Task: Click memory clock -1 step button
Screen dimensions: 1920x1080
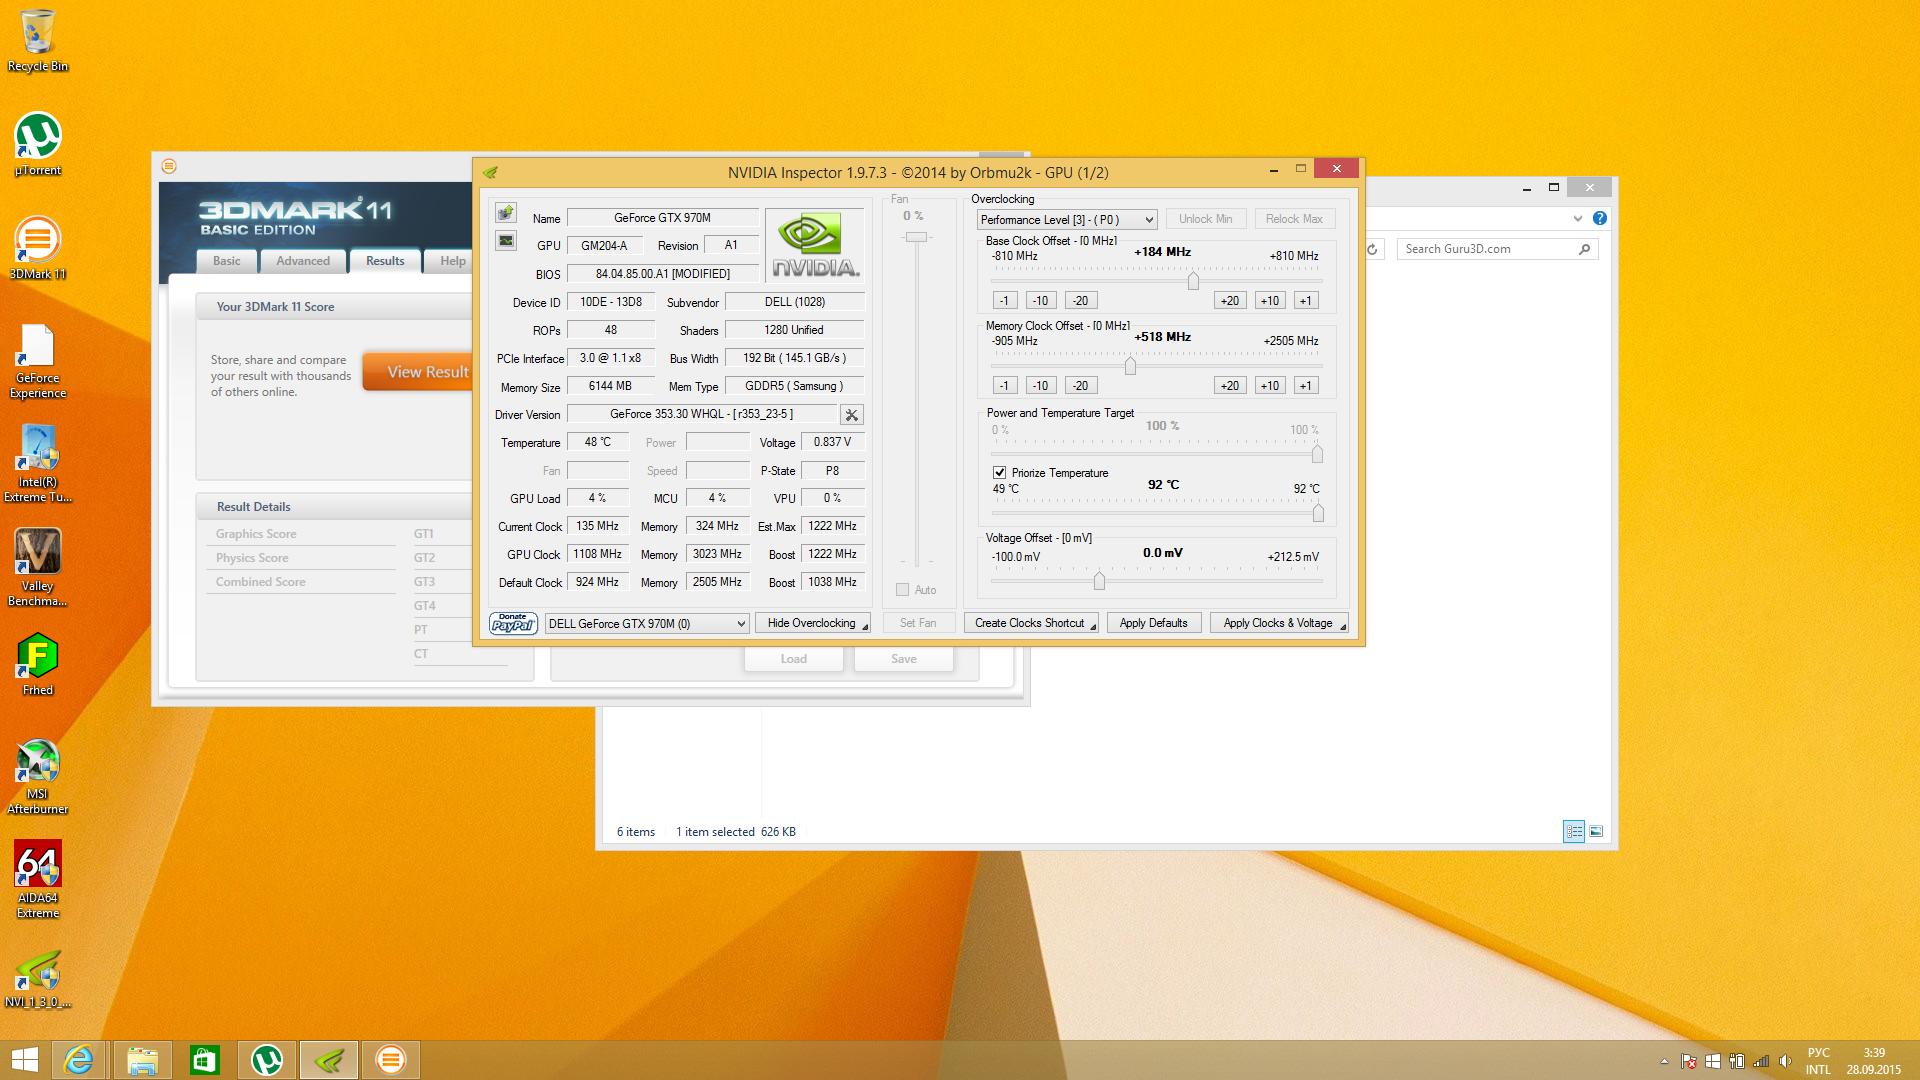Action: coord(1005,385)
